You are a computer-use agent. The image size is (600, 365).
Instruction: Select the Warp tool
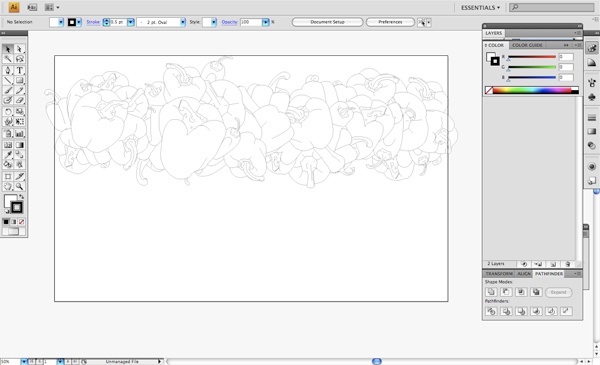(x=8, y=122)
